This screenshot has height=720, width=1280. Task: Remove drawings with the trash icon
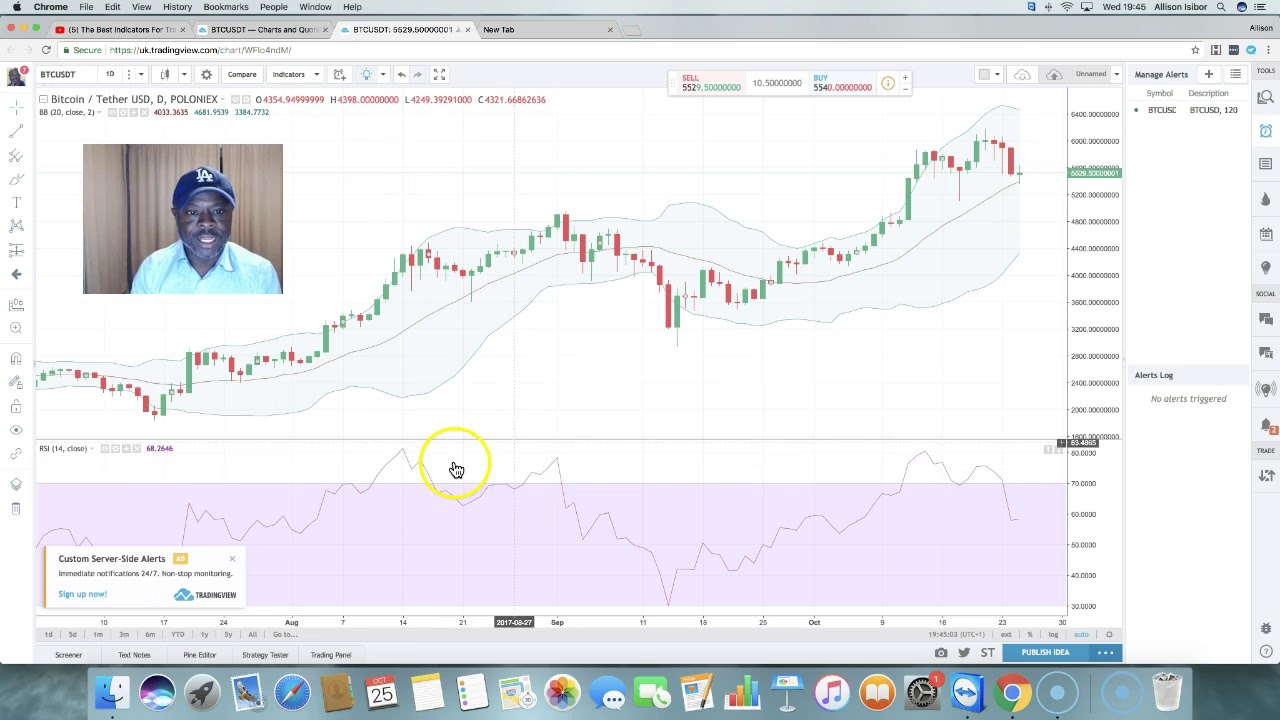(x=16, y=508)
